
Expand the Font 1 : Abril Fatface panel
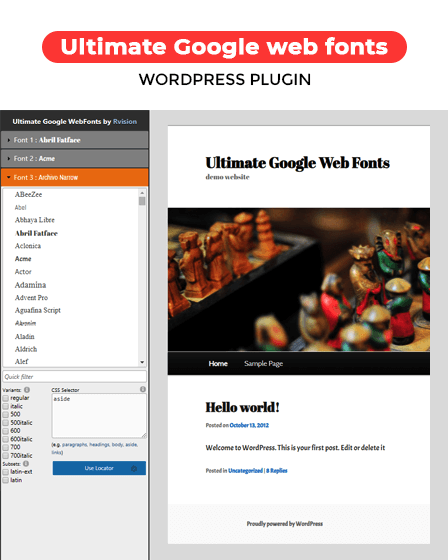click(74, 140)
